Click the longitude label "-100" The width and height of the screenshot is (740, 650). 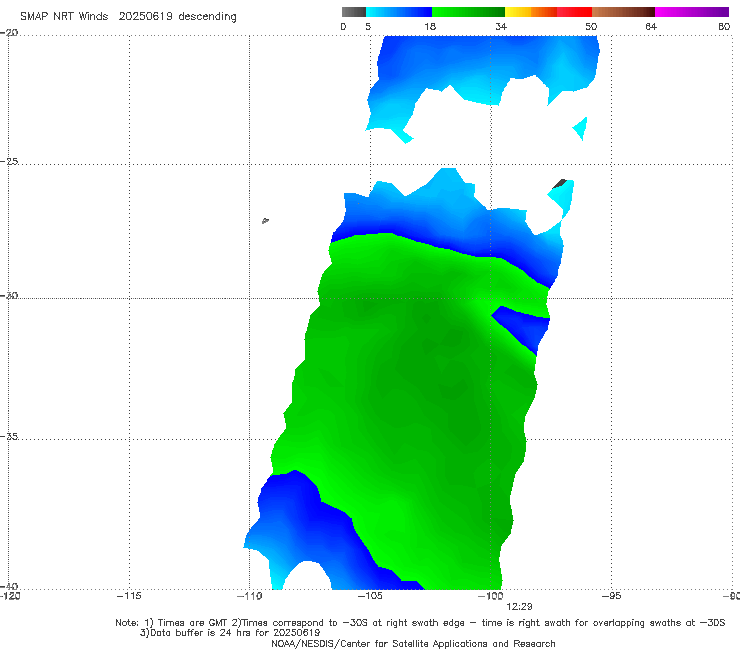(490, 596)
